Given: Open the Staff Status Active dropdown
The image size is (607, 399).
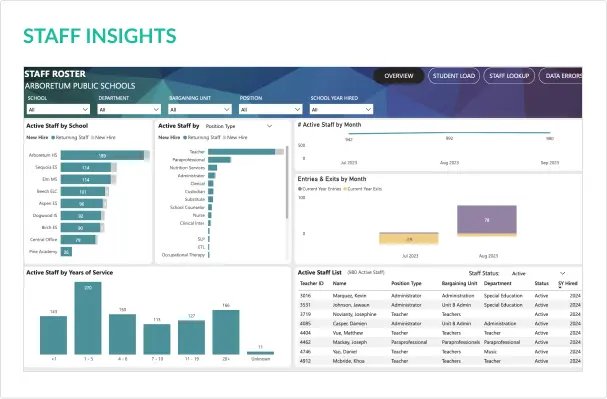Looking at the screenshot, I should 538,273.
